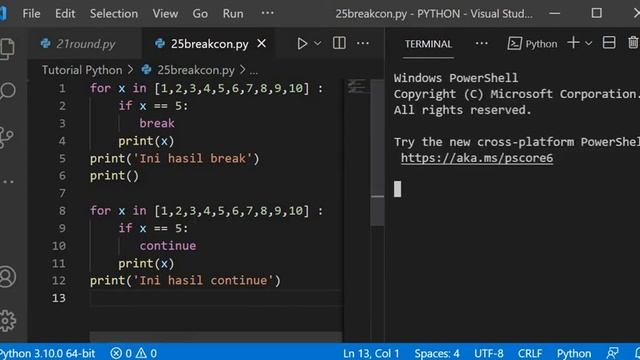Open the https://aka.ms/pscore6 link

[477, 158]
